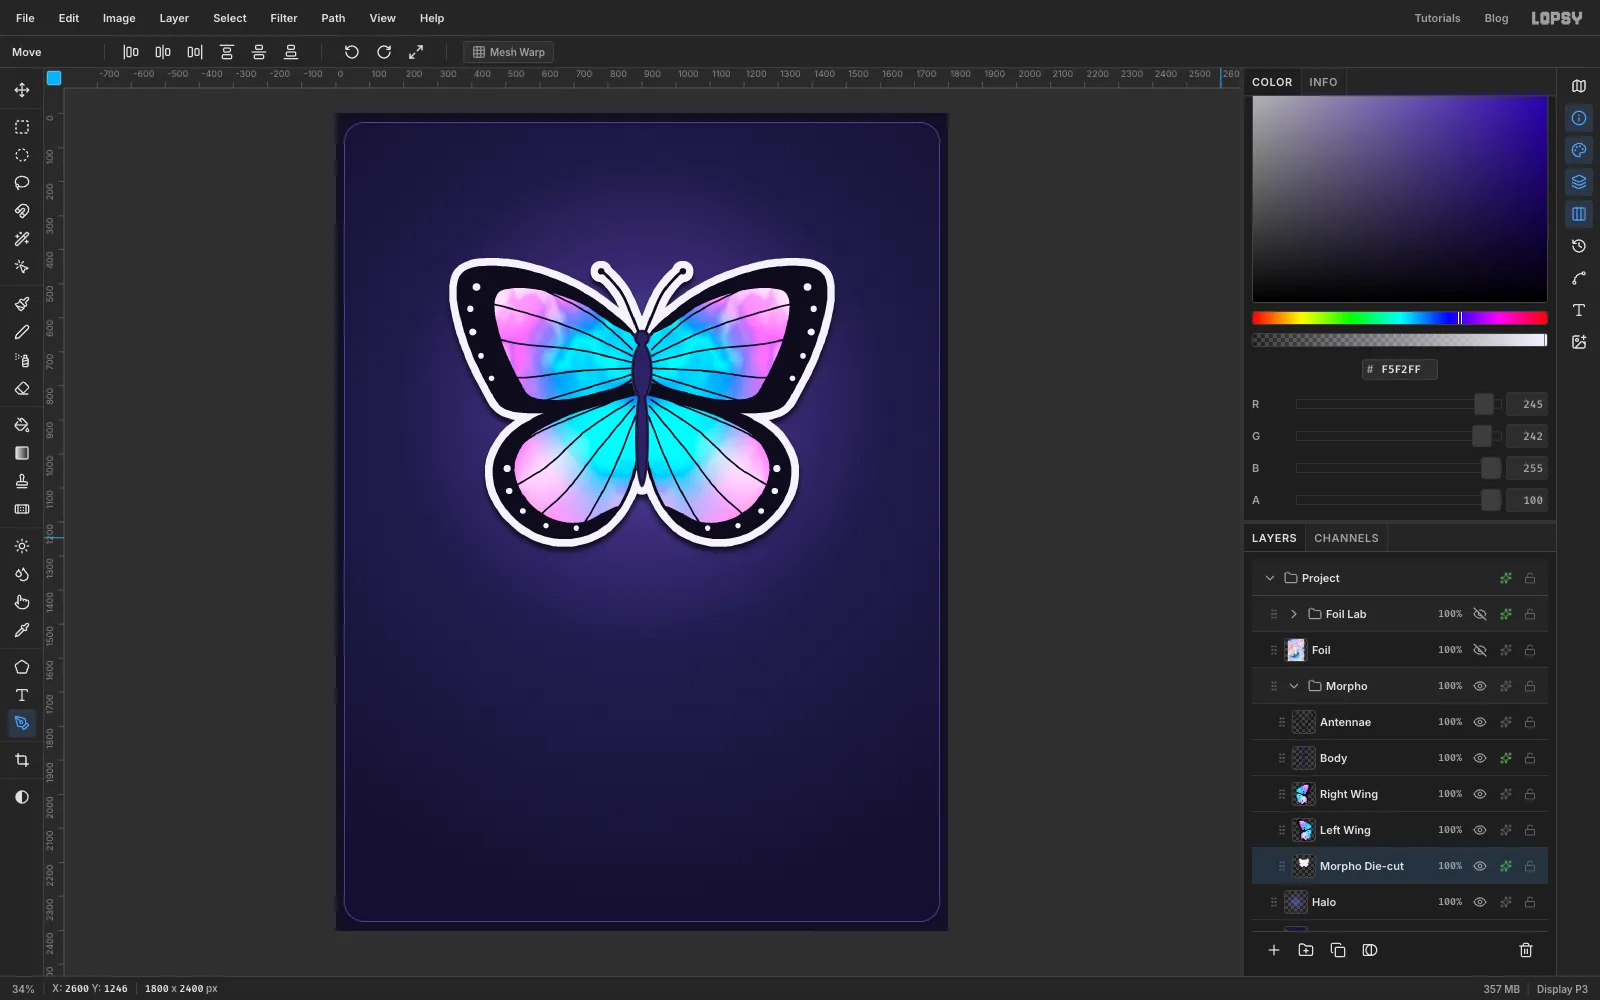
Task: Click the color saturation picker field
Action: point(1400,199)
